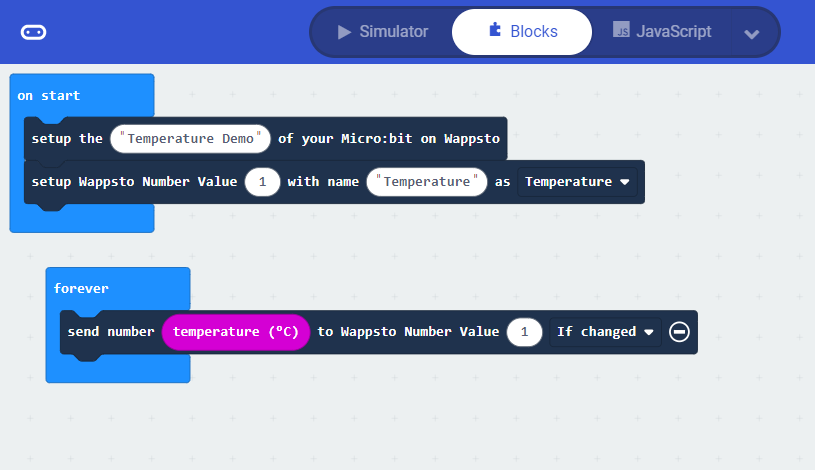Click the micro:bit logo icon
The width and height of the screenshot is (815, 470).
[33, 32]
